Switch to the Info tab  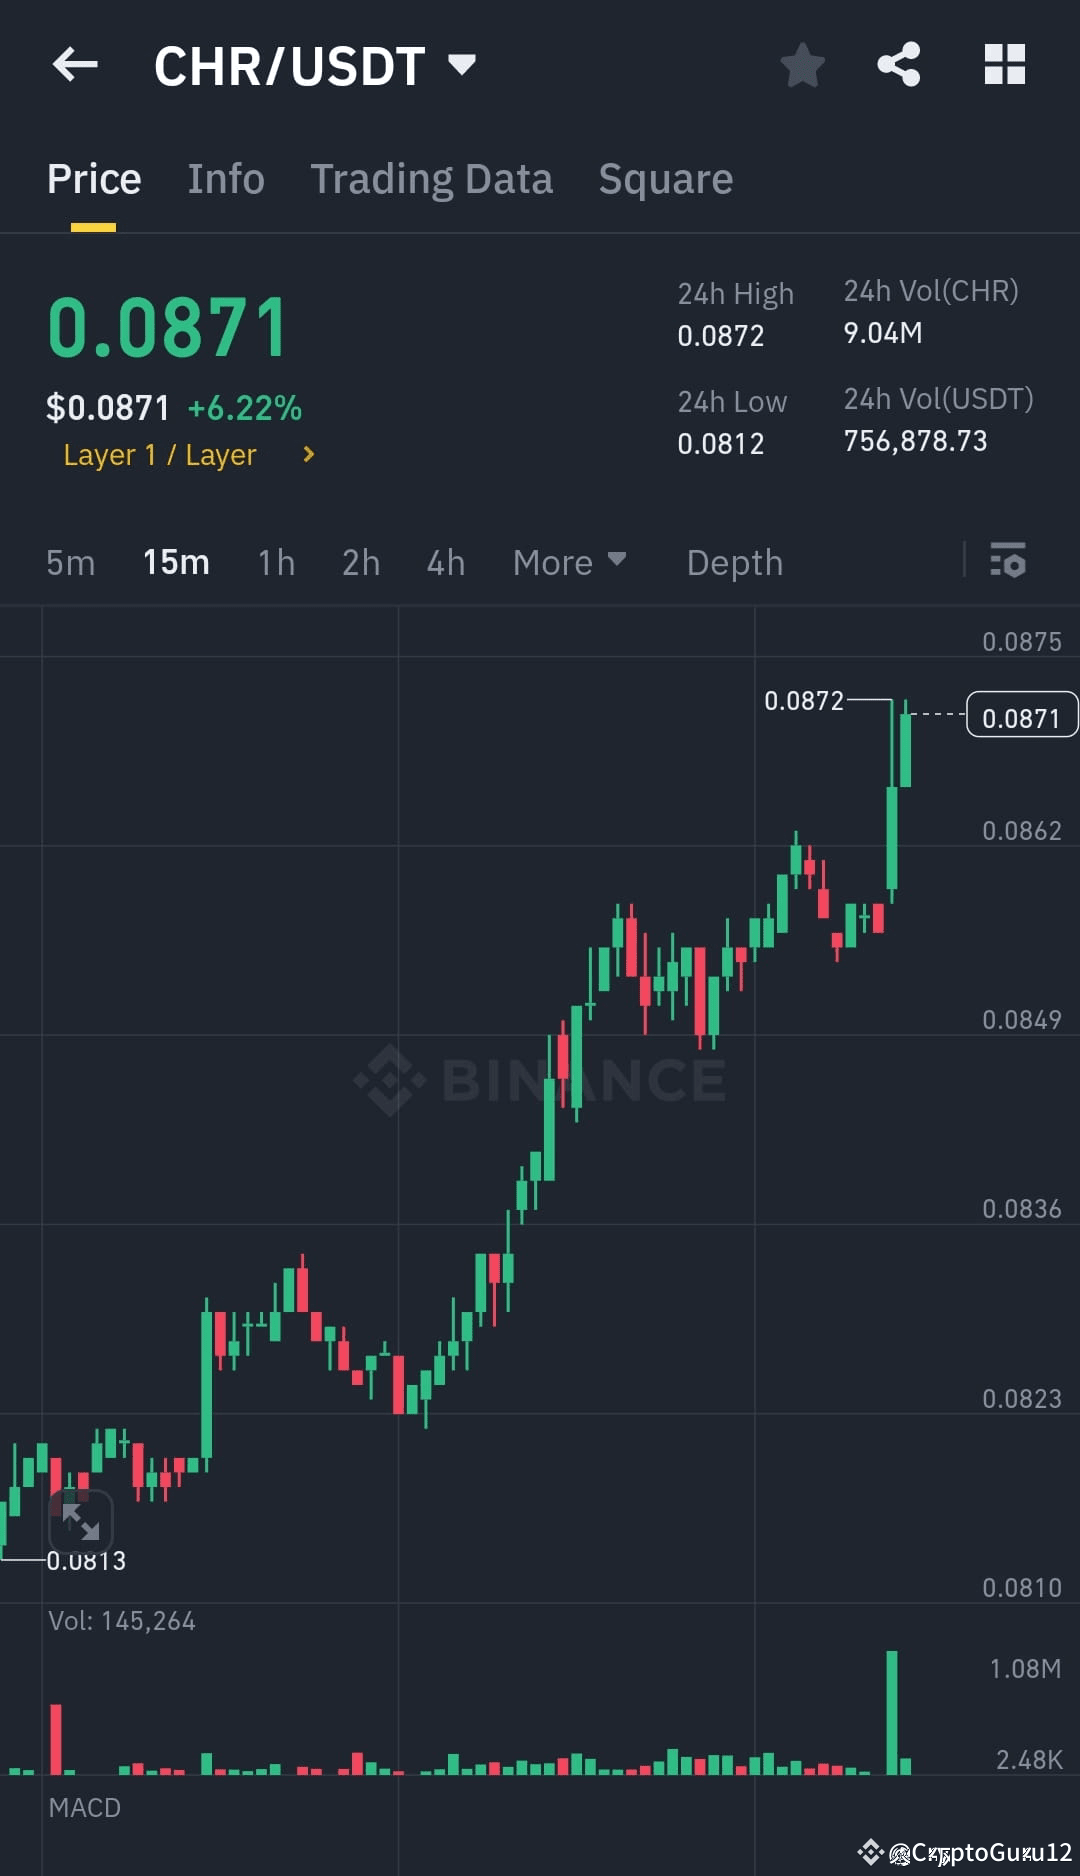[x=225, y=178]
